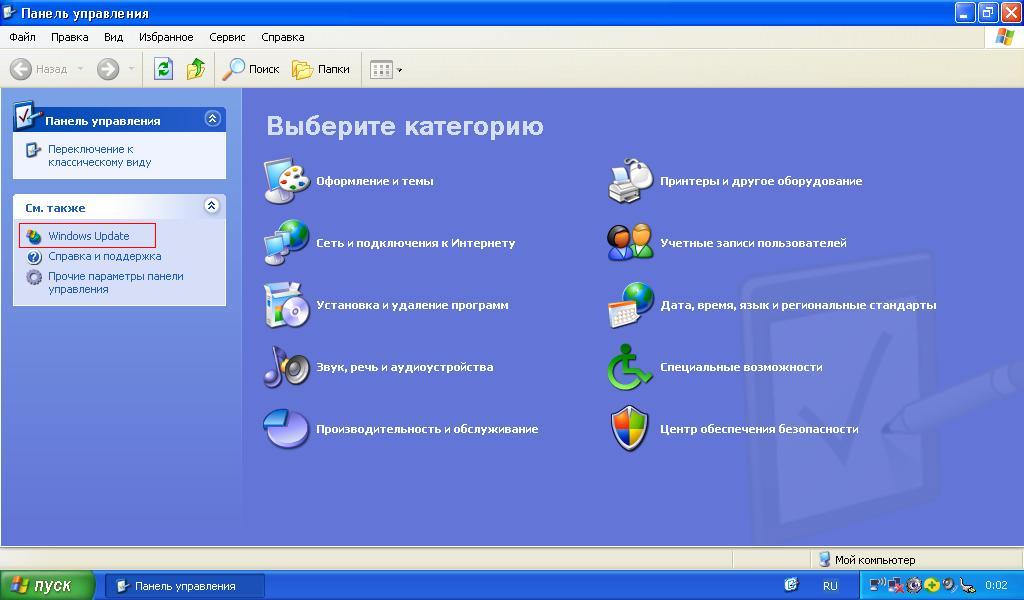The width and height of the screenshot is (1024, 600).
Task: Click the RU language indicator
Action: tap(830, 586)
